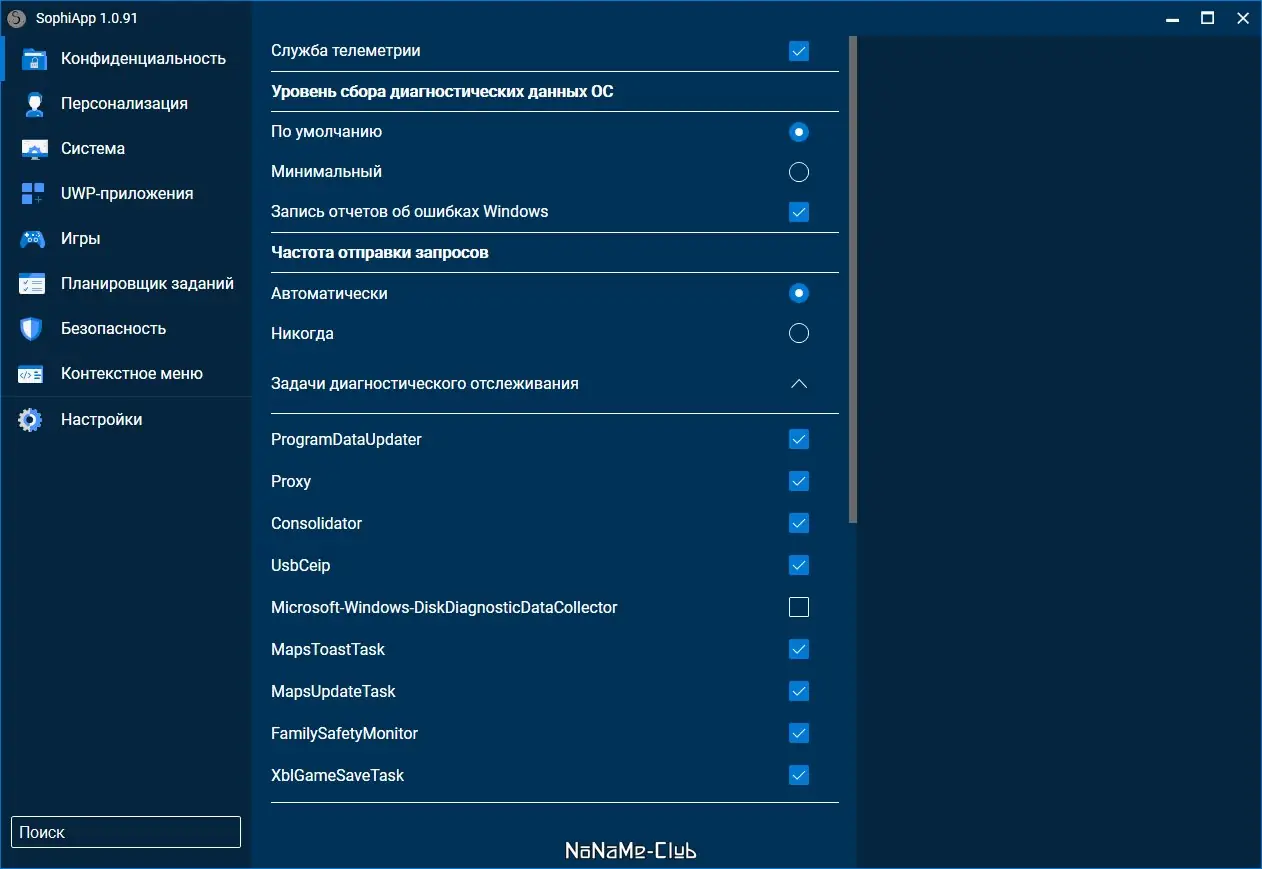This screenshot has width=1262, height=869.
Task: Click the vertical scrollbar thumb
Action: [x=853, y=280]
